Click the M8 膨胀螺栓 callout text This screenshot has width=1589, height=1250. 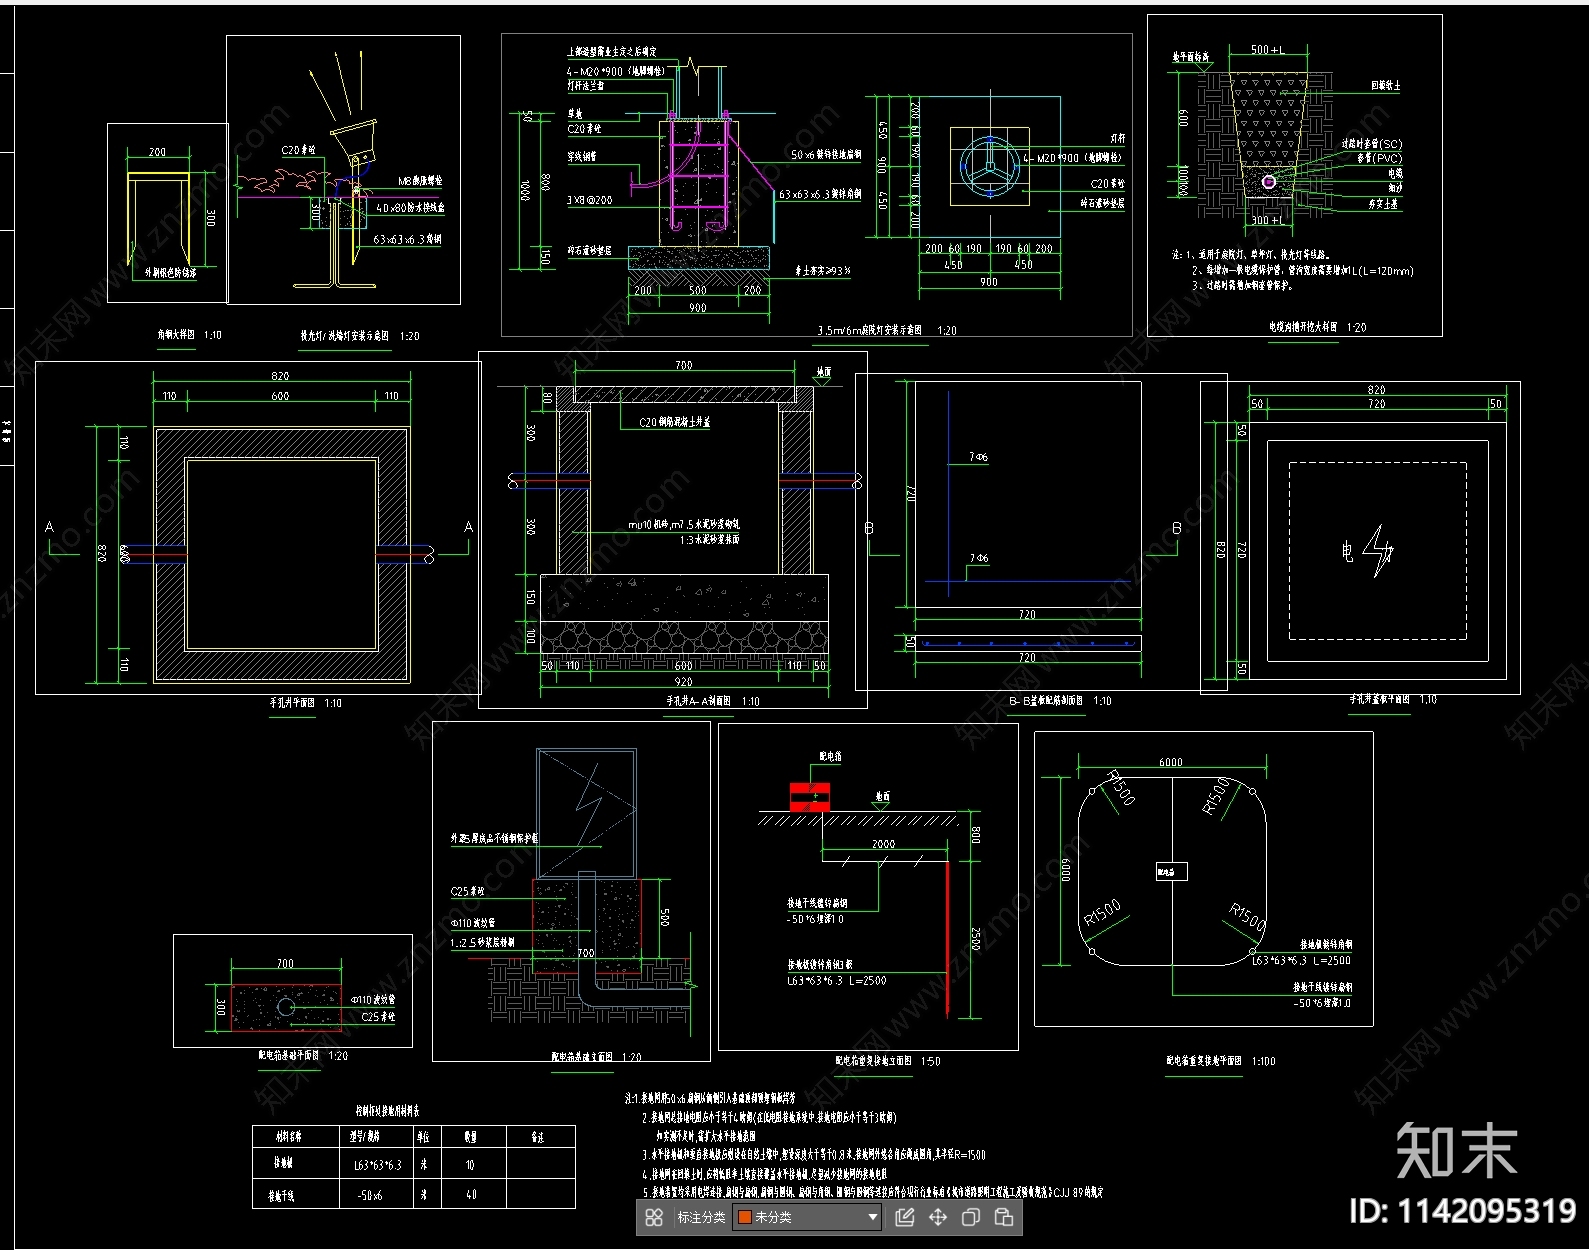click(420, 181)
